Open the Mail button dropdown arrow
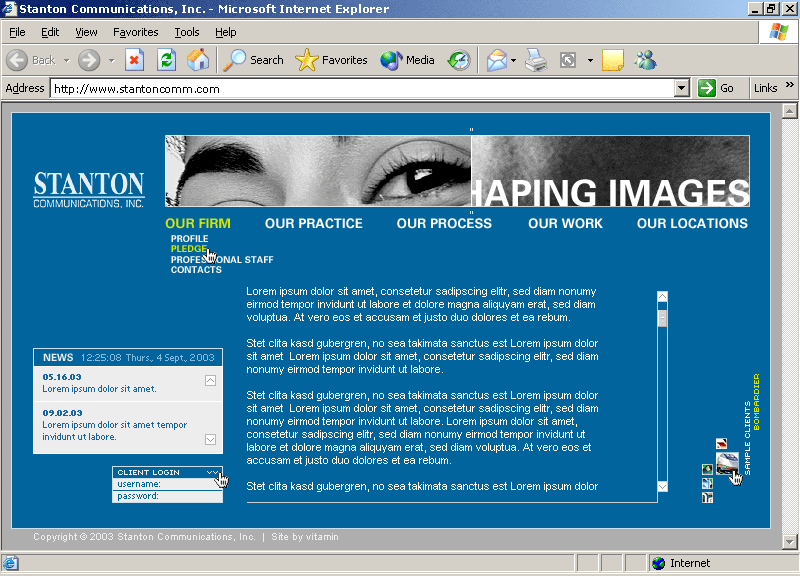This screenshot has width=800, height=576. coord(514,60)
